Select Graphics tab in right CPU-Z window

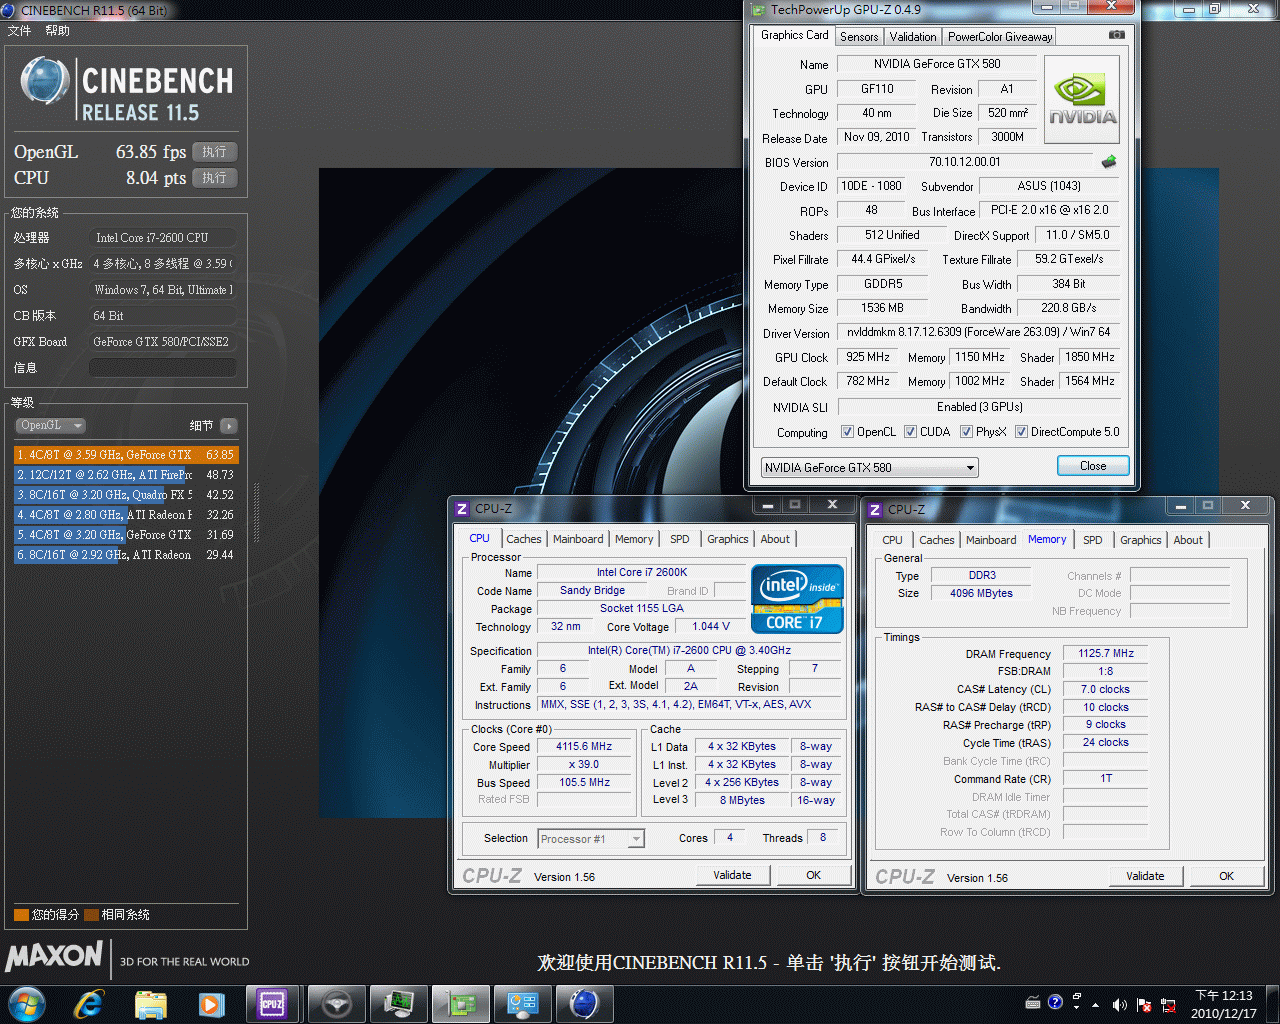pyautogui.click(x=1141, y=540)
